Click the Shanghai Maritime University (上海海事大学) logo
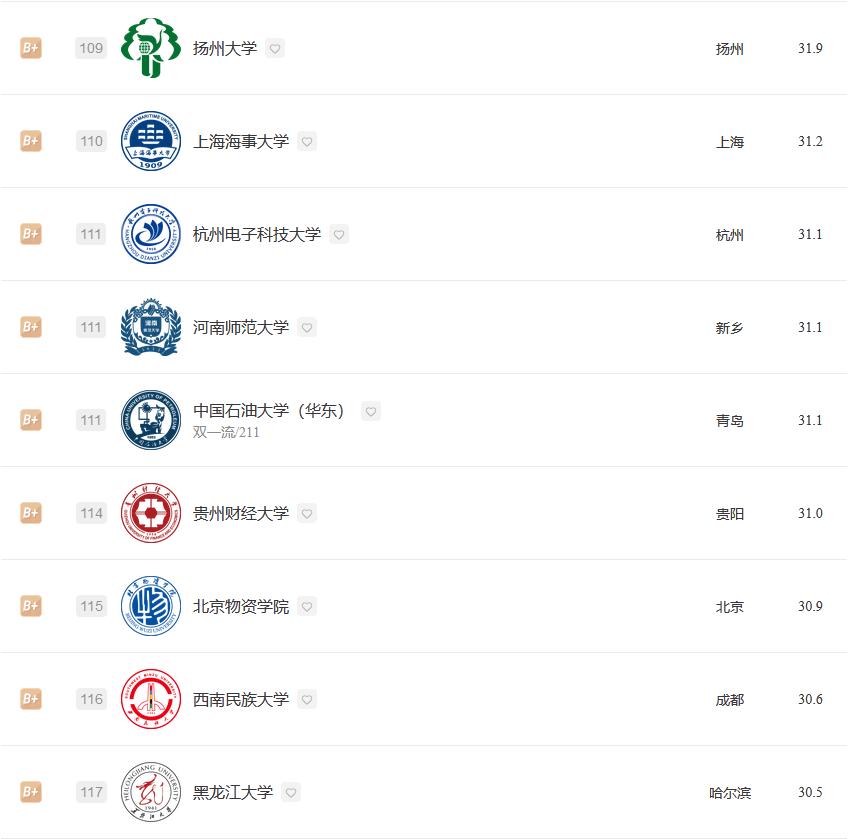The height and width of the screenshot is (839, 848). pos(151,141)
